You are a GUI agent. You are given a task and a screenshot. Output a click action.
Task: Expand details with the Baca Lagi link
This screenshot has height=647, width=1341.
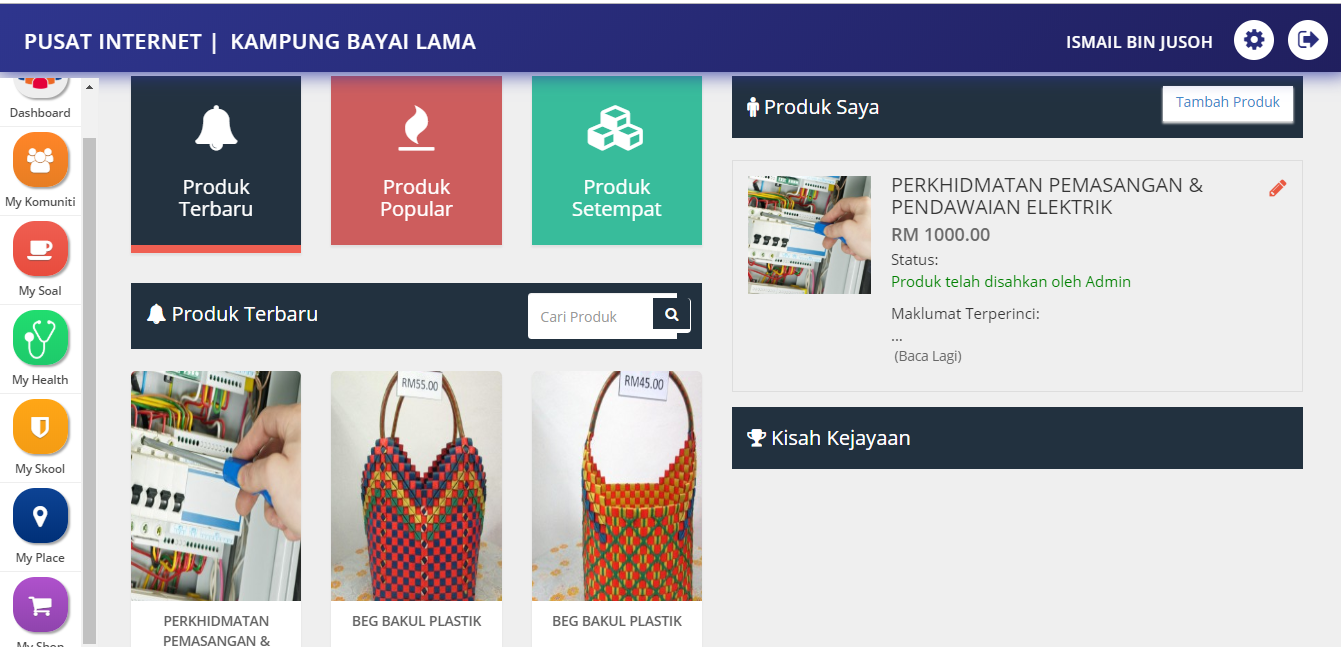[928, 356]
